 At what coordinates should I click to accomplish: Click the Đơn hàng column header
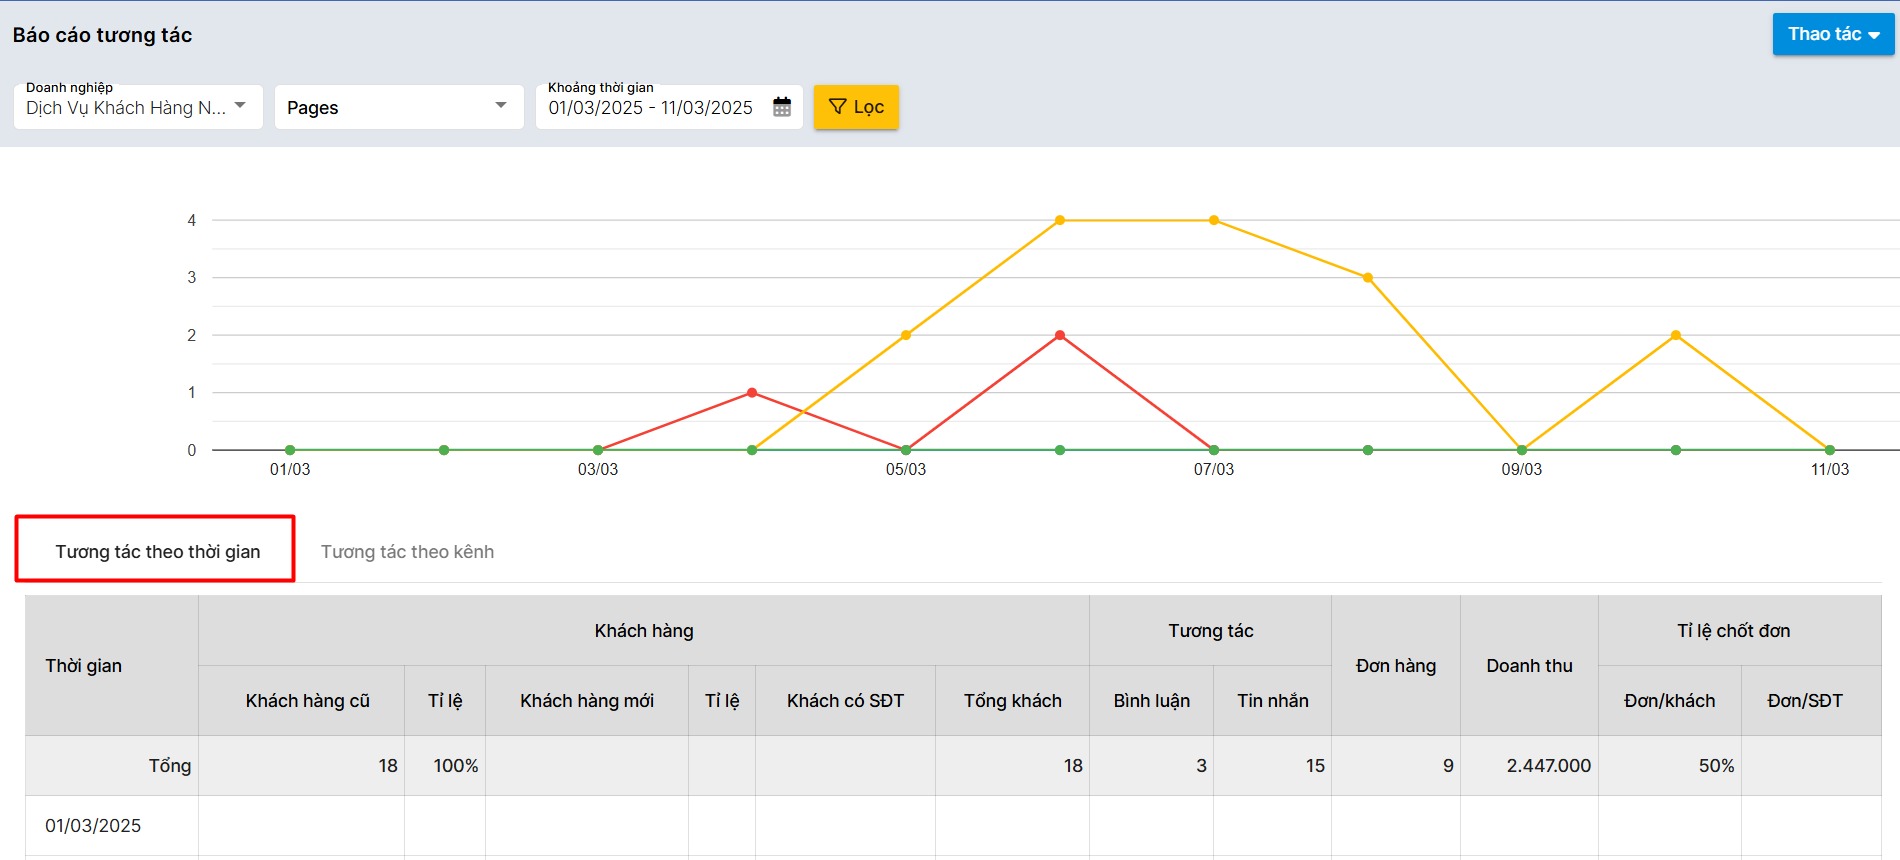point(1395,665)
